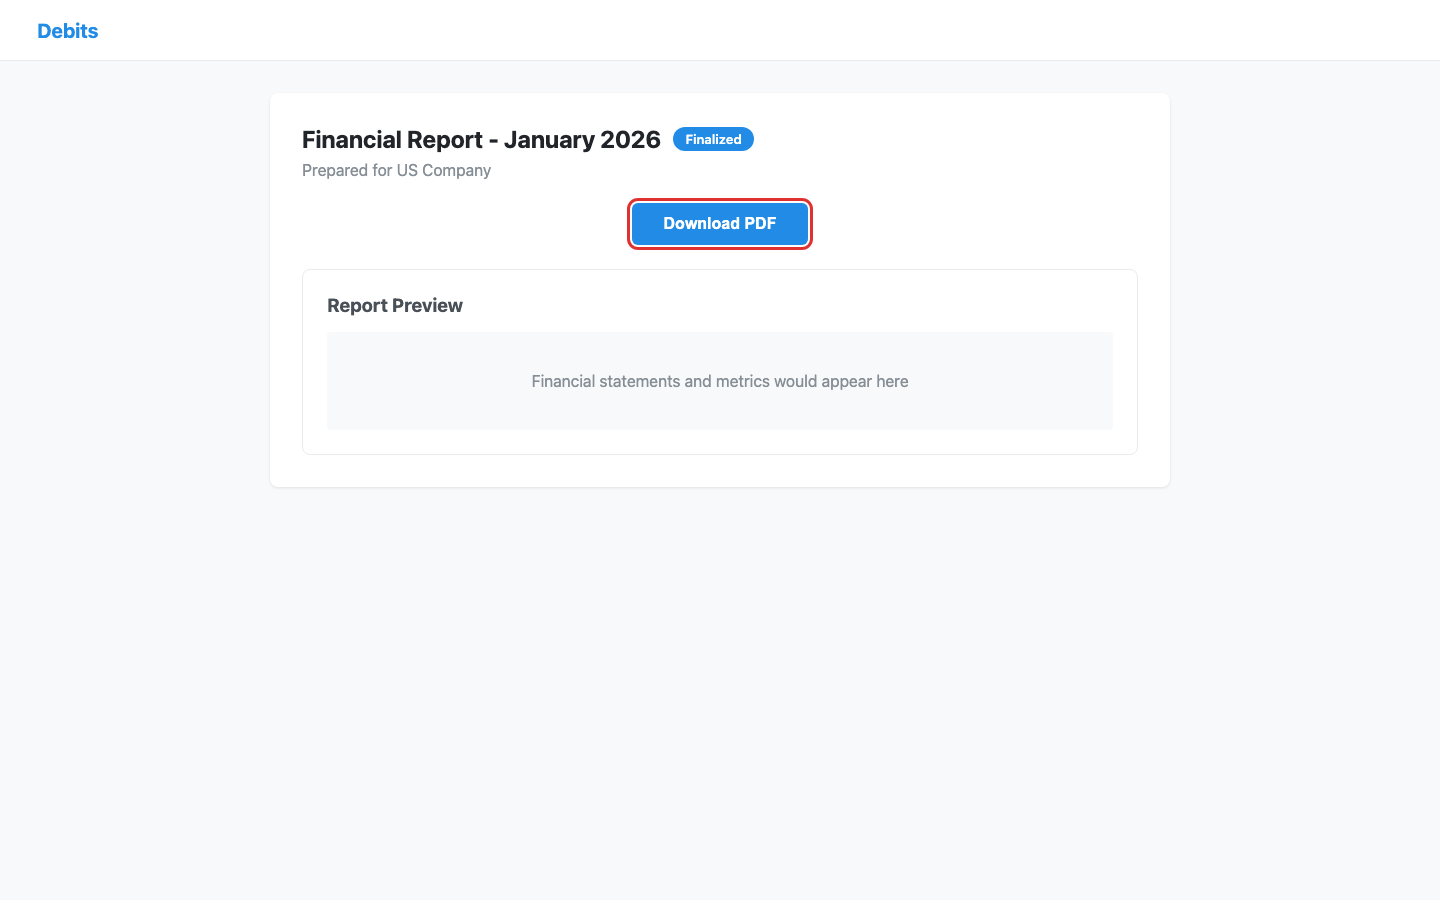This screenshot has height=900, width=1440.
Task: Click the blue Download PDF highlighted control
Action: (719, 223)
